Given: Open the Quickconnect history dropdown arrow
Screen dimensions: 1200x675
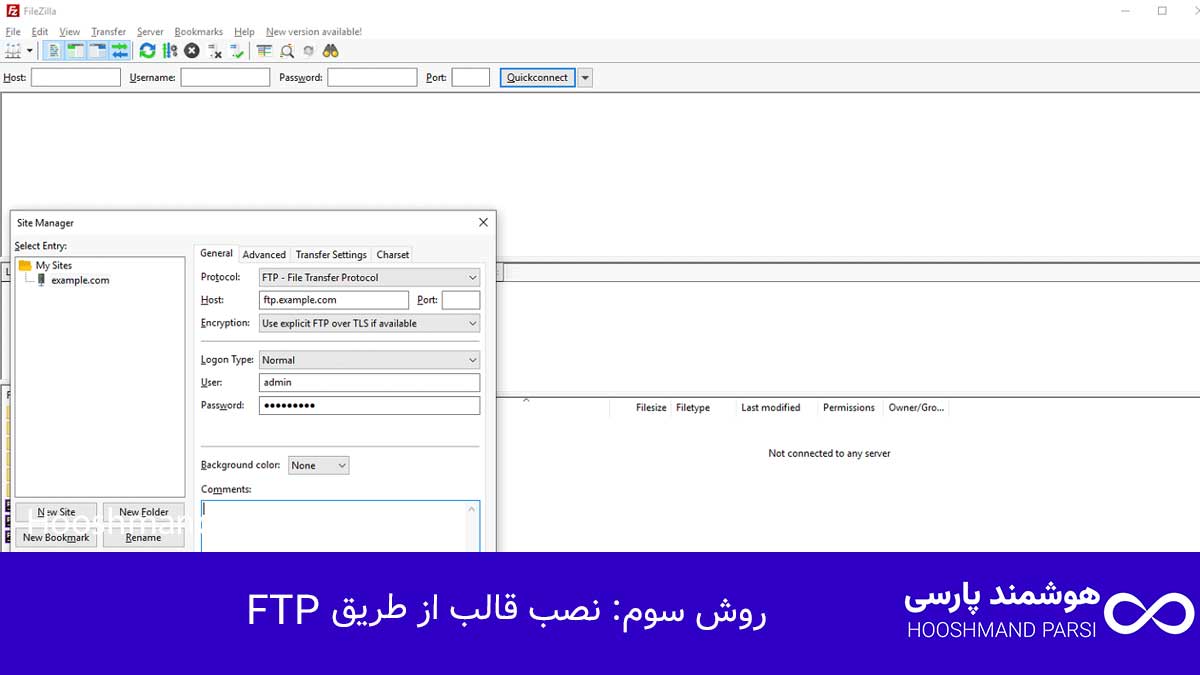Looking at the screenshot, I should [x=585, y=77].
